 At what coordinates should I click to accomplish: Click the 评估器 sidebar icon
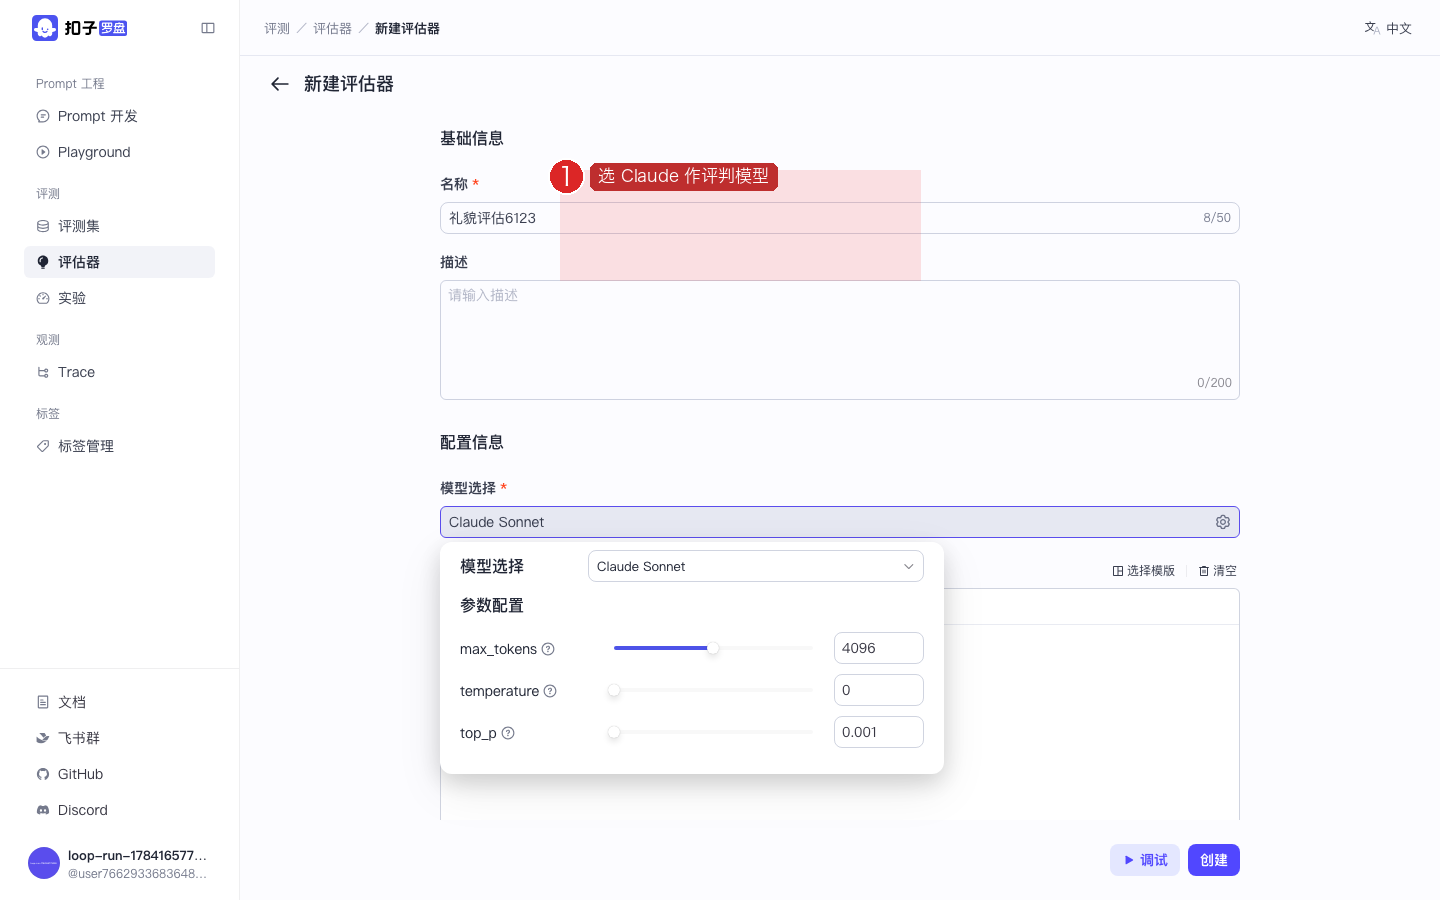coord(43,262)
